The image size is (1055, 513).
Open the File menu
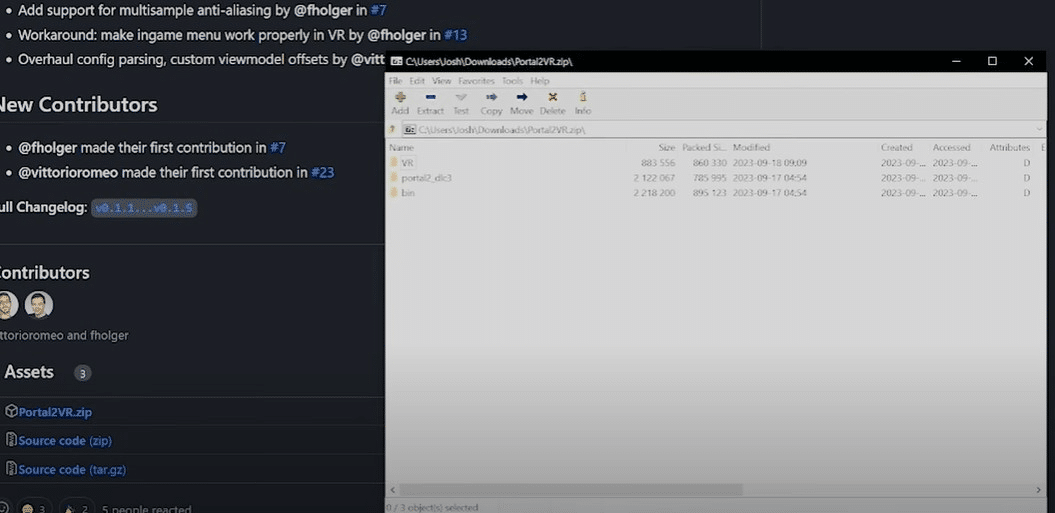point(395,81)
